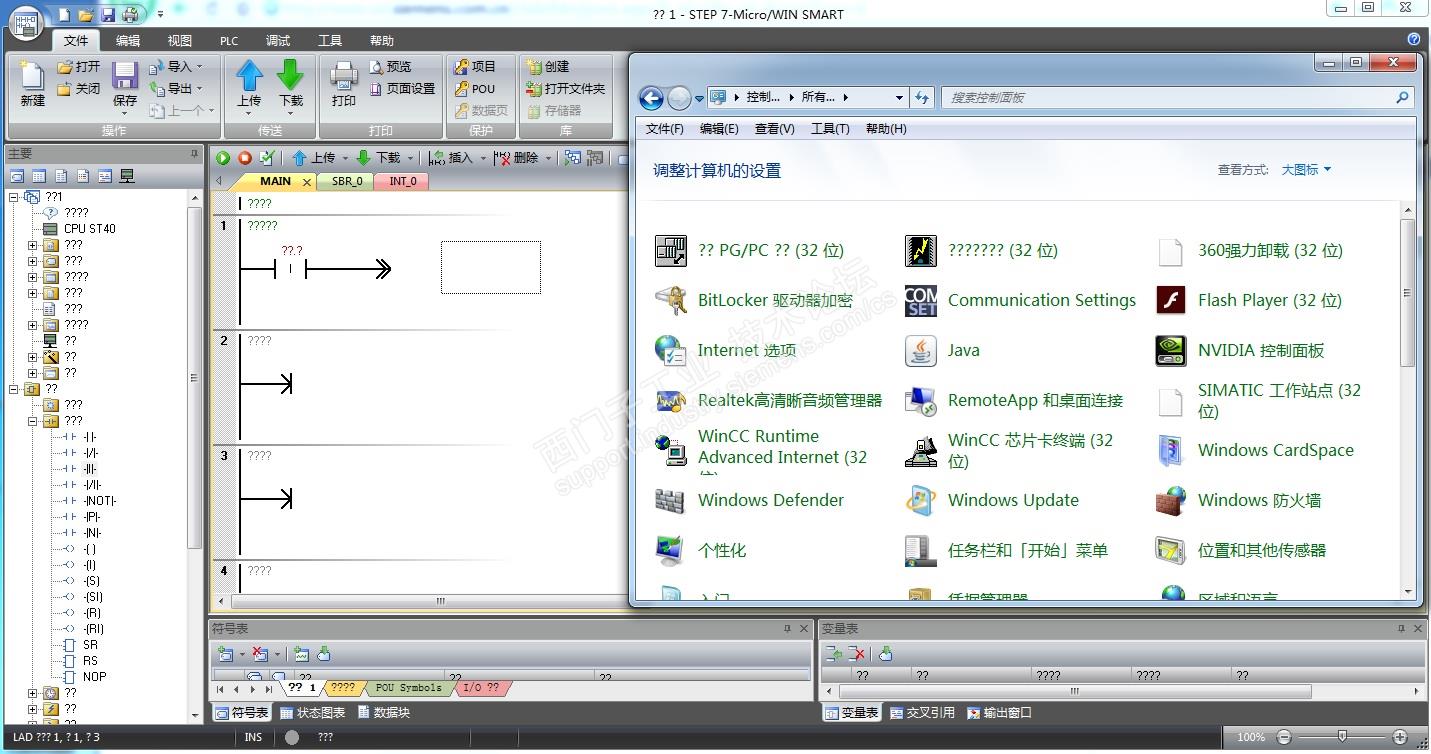The width and height of the screenshot is (1431, 754).
Task: Click the 项目 protection key button
Action: [475, 67]
